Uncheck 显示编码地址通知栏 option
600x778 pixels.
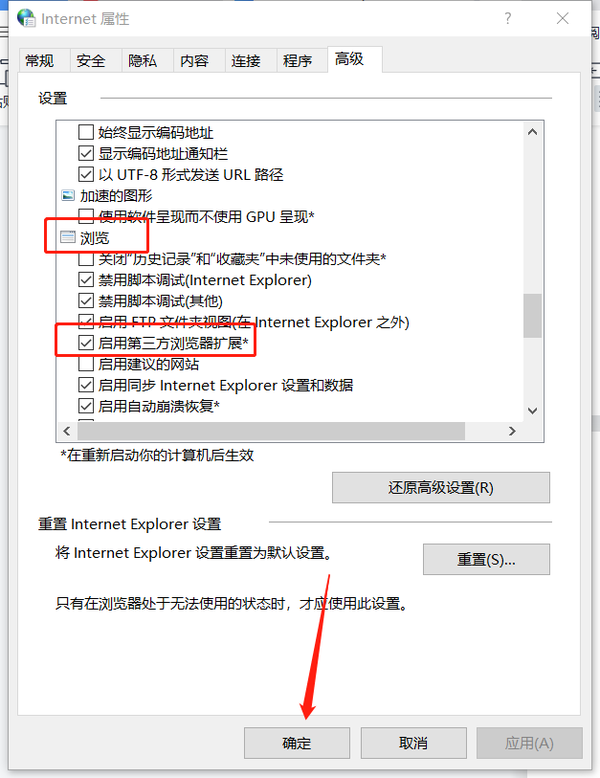[86, 153]
